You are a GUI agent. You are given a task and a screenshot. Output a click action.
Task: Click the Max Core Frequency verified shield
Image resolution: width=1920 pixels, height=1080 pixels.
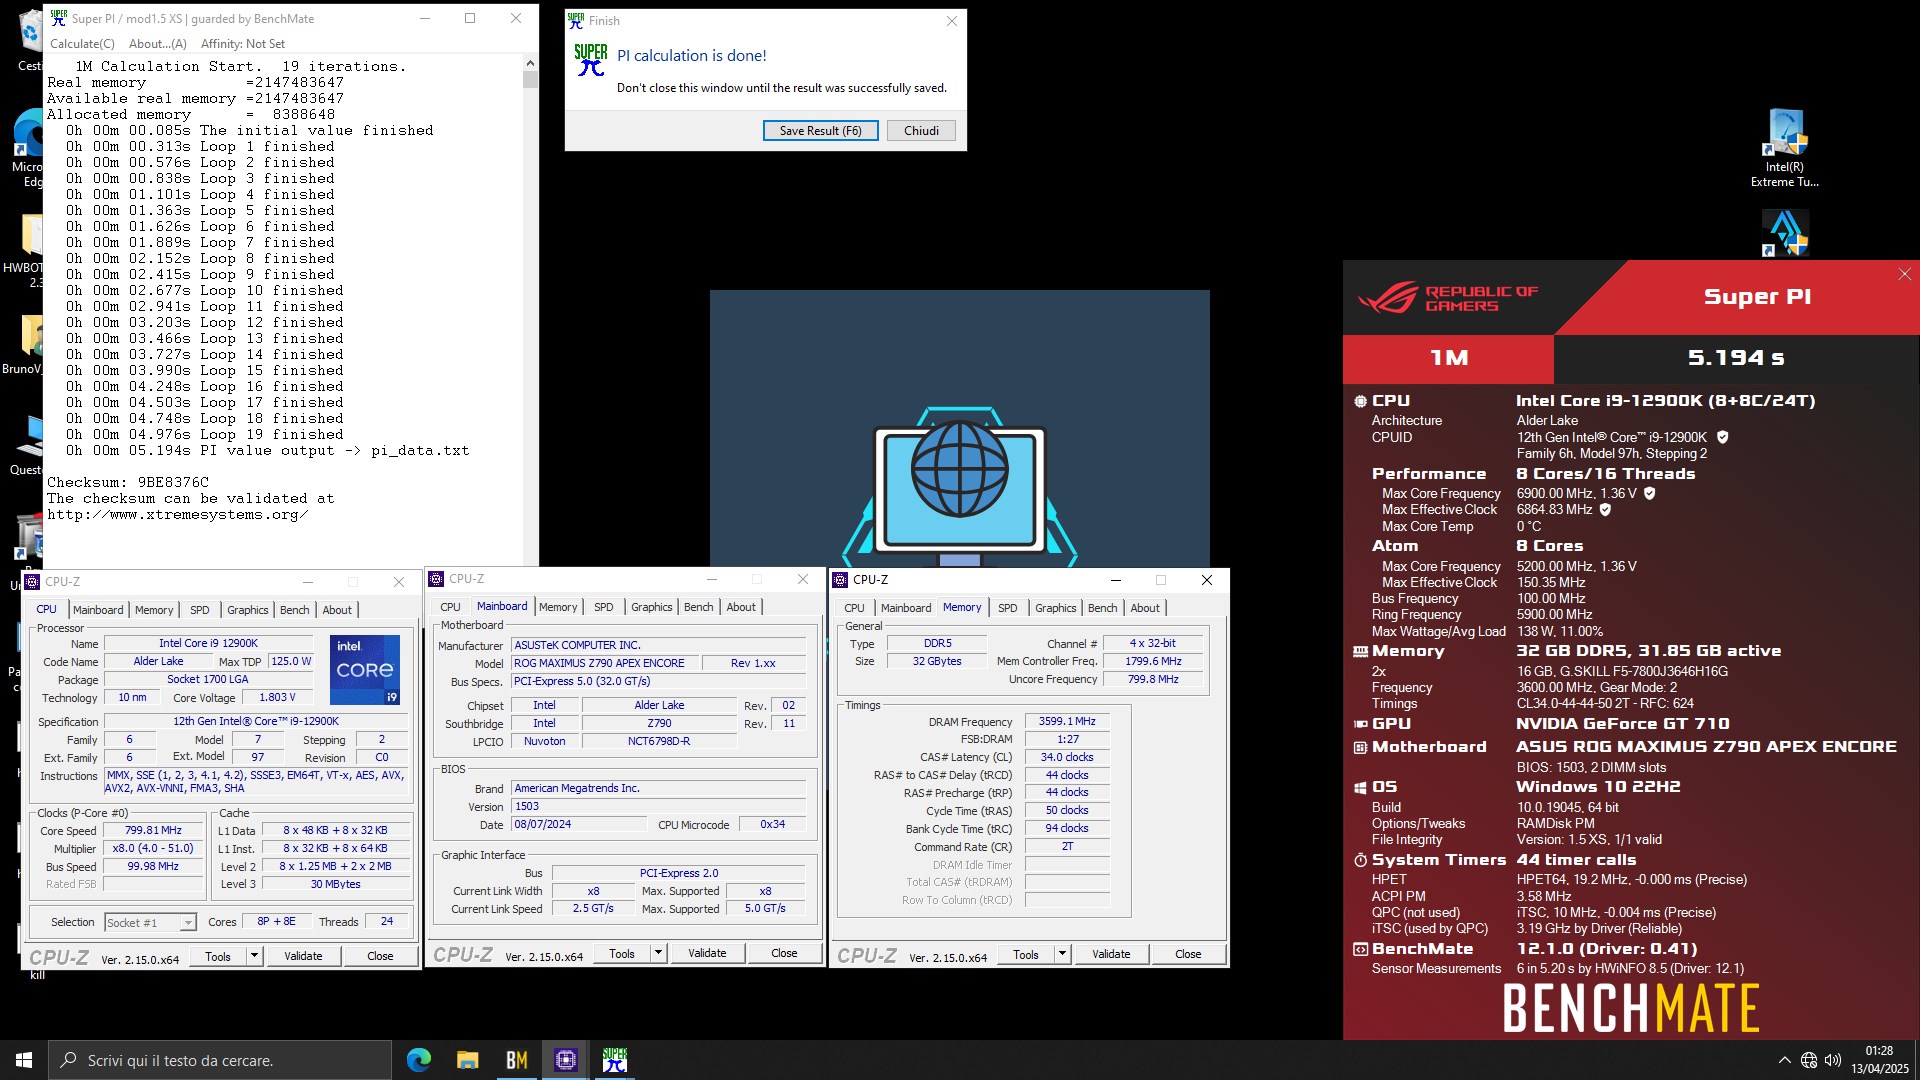pos(1649,493)
